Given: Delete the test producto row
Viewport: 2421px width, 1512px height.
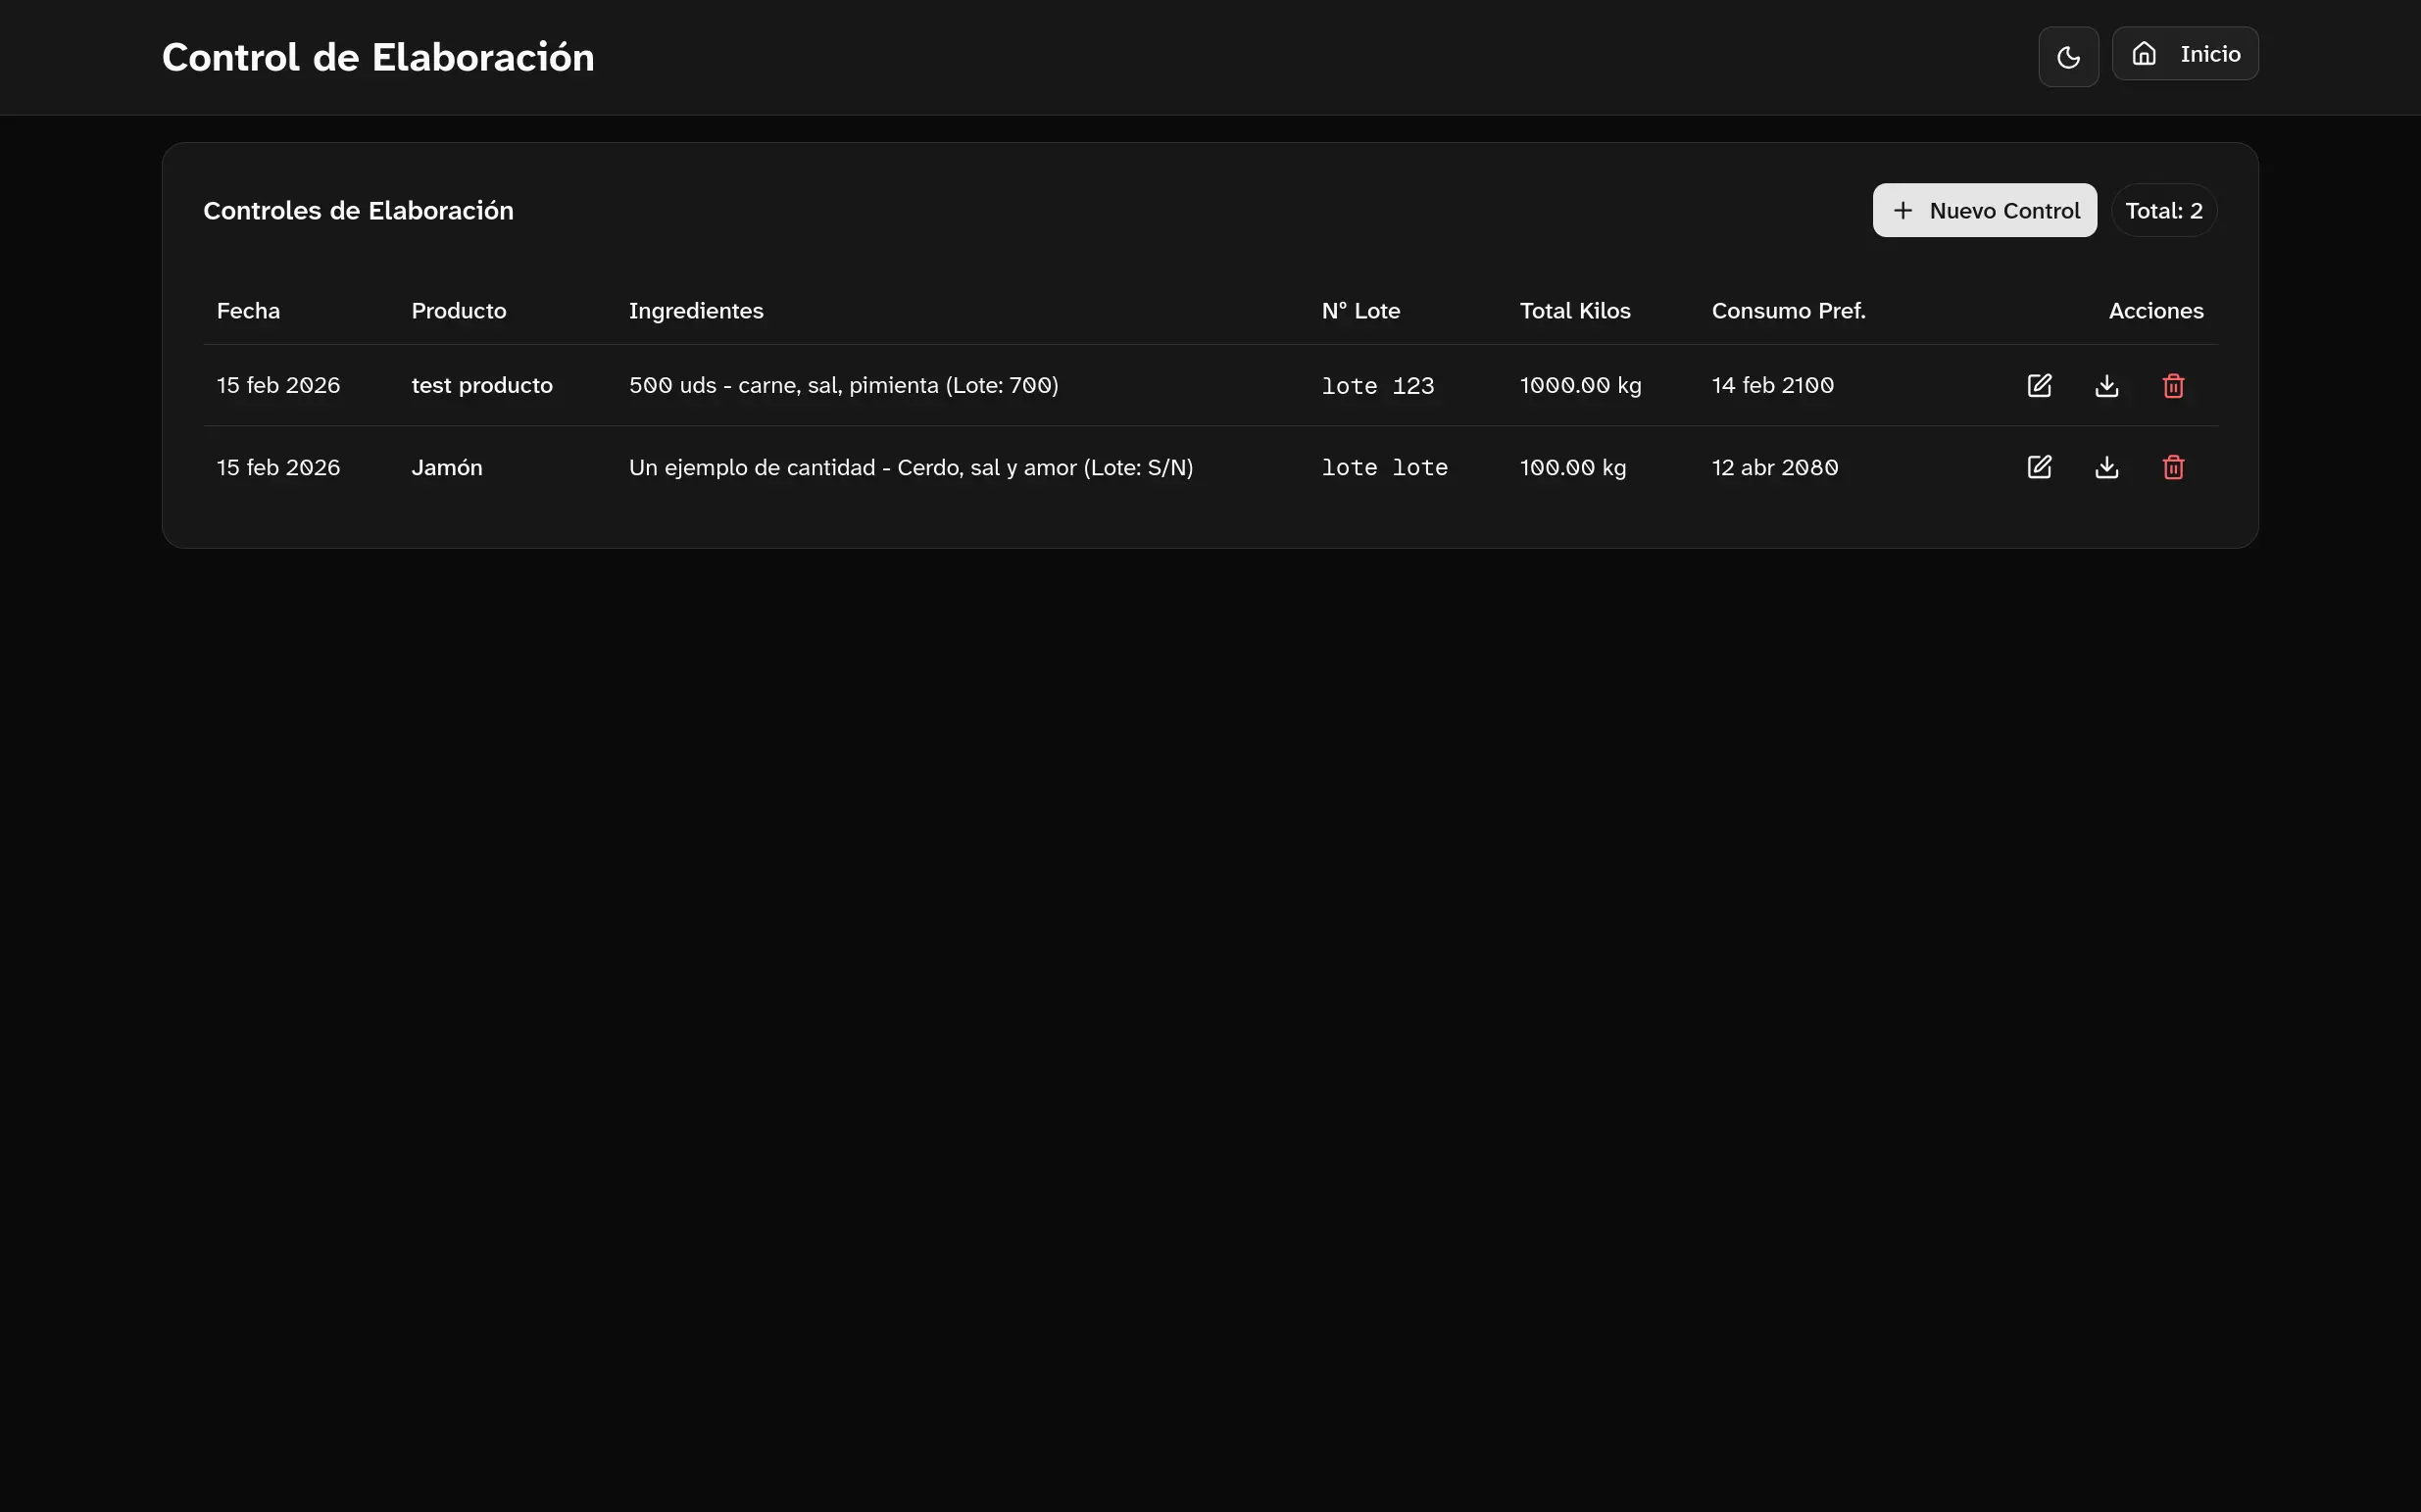Looking at the screenshot, I should point(2173,385).
